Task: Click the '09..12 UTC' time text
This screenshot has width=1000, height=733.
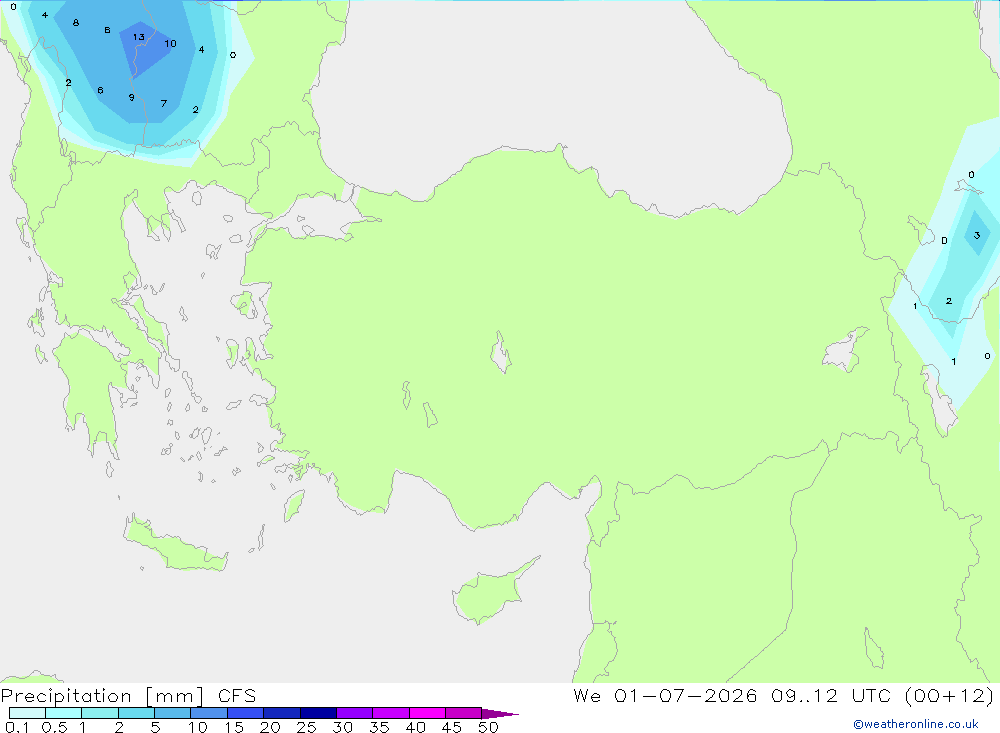Action: 831,695
